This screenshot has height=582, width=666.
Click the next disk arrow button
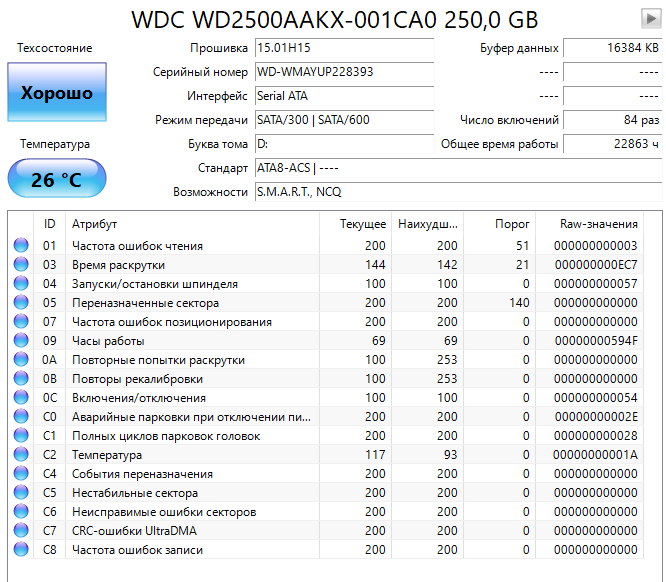coord(651,18)
